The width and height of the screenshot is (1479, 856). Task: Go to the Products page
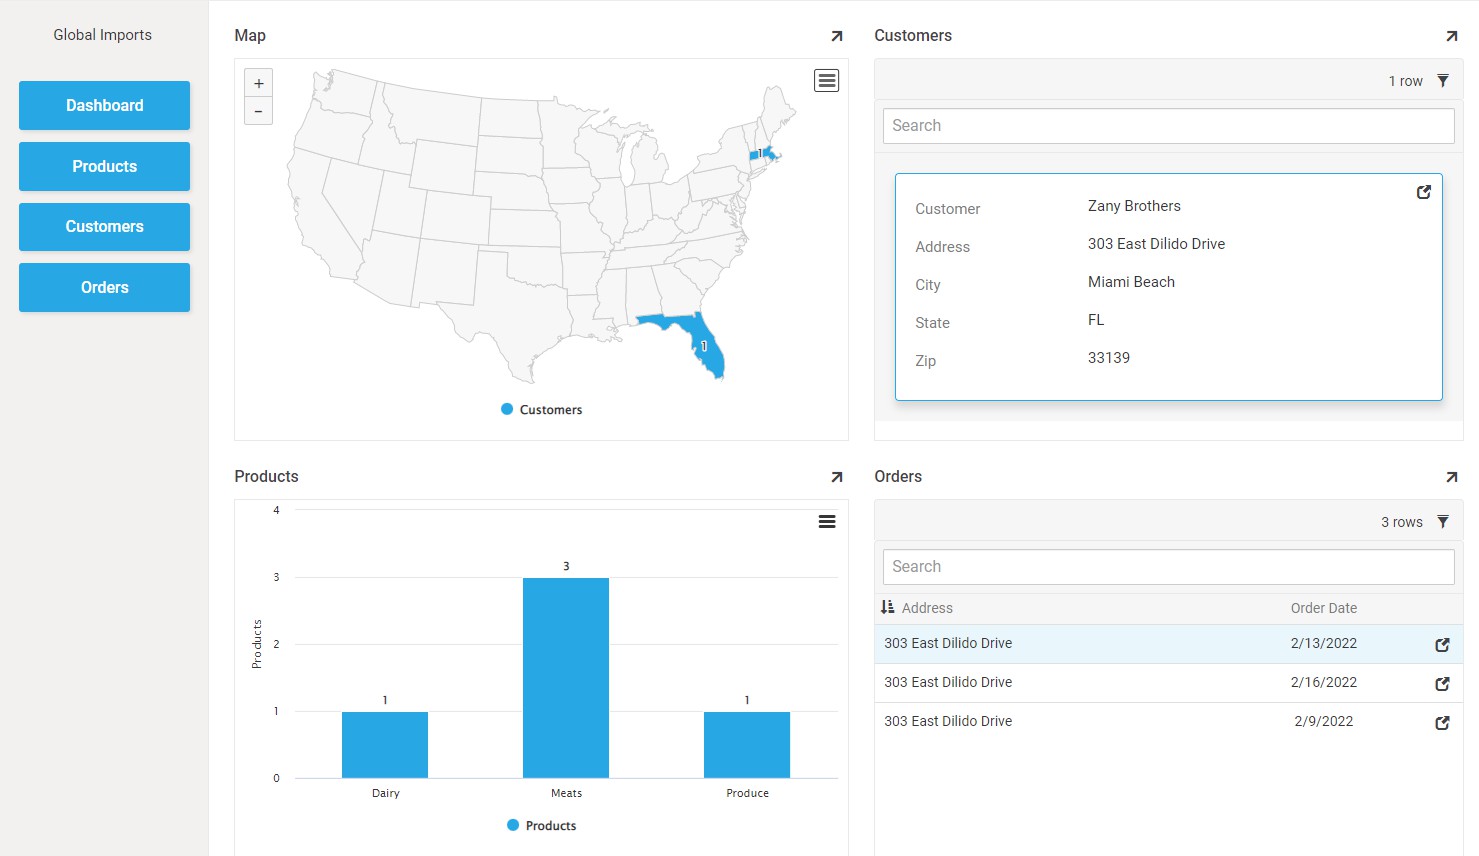(x=104, y=166)
